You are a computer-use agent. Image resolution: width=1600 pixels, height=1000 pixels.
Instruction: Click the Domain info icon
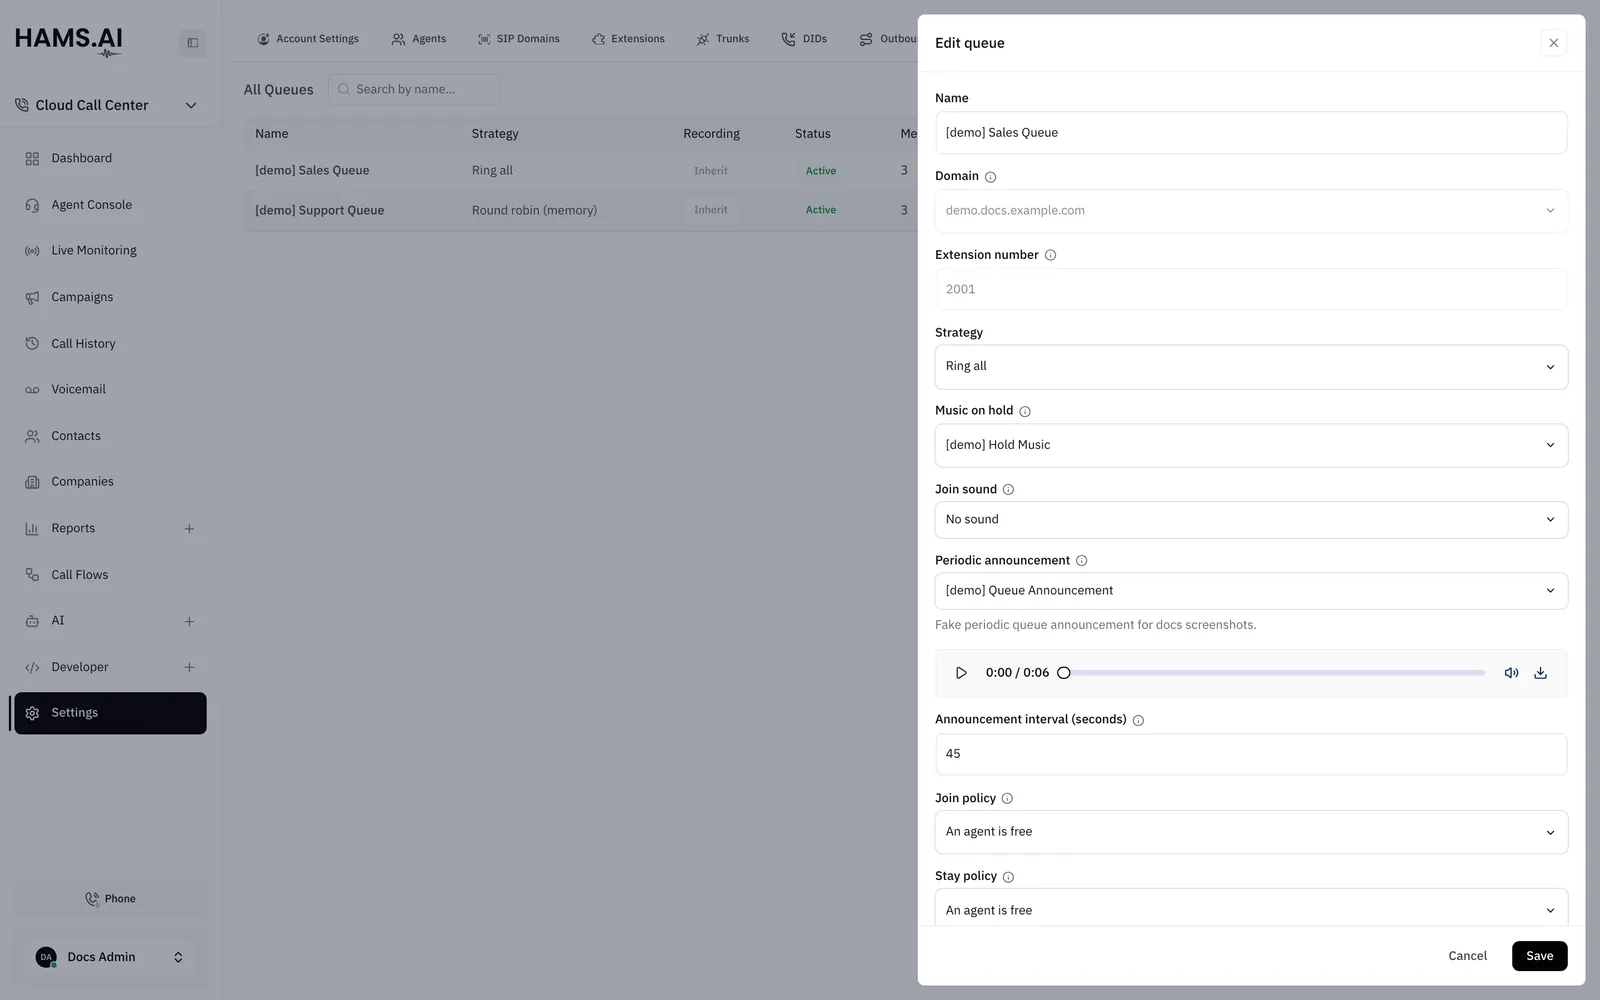point(990,177)
